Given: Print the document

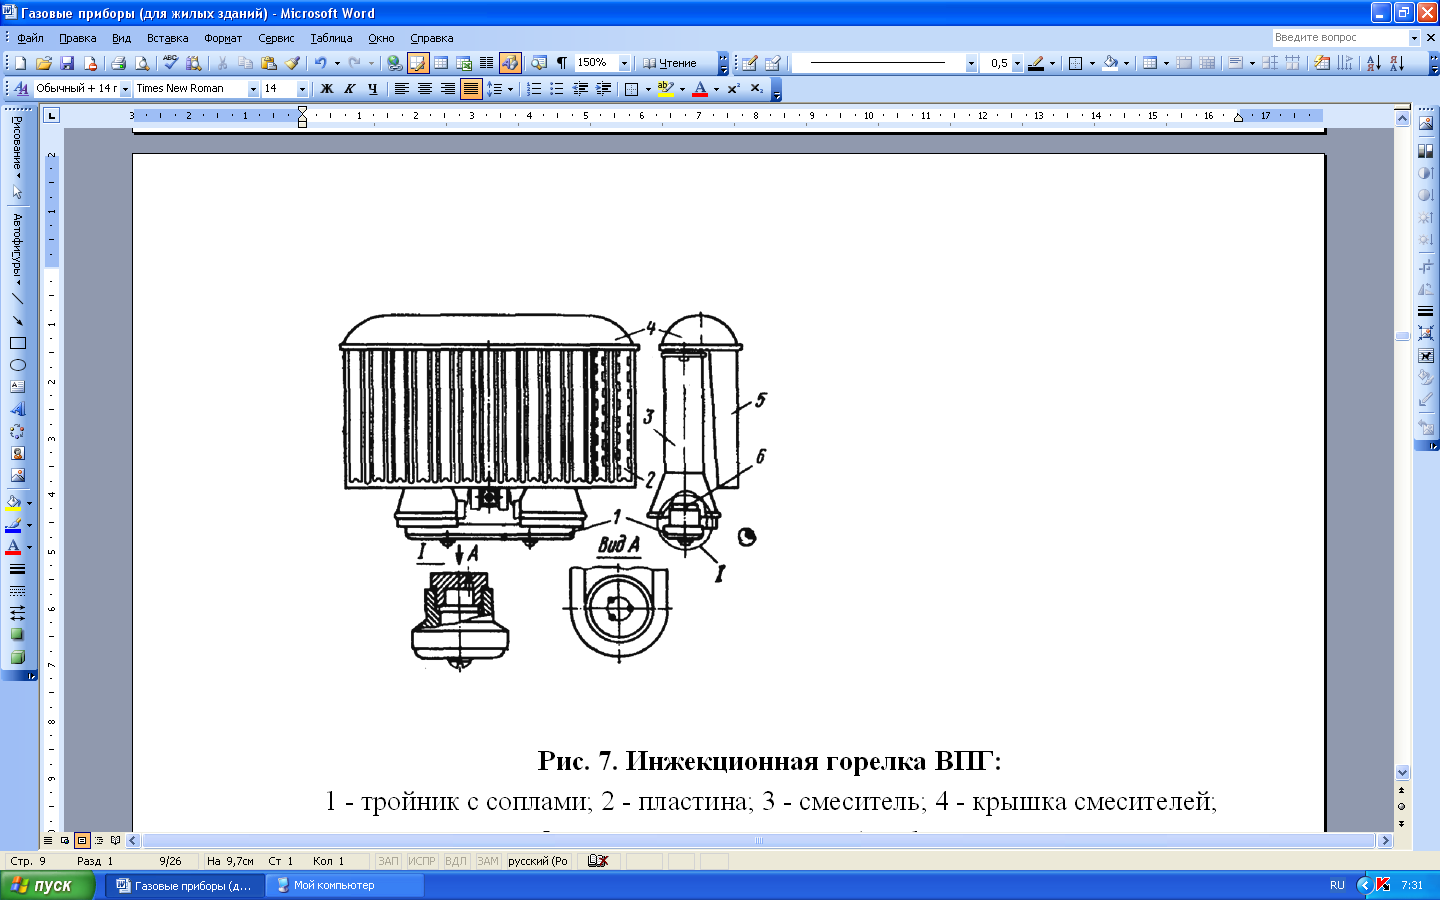Looking at the screenshot, I should click(118, 63).
